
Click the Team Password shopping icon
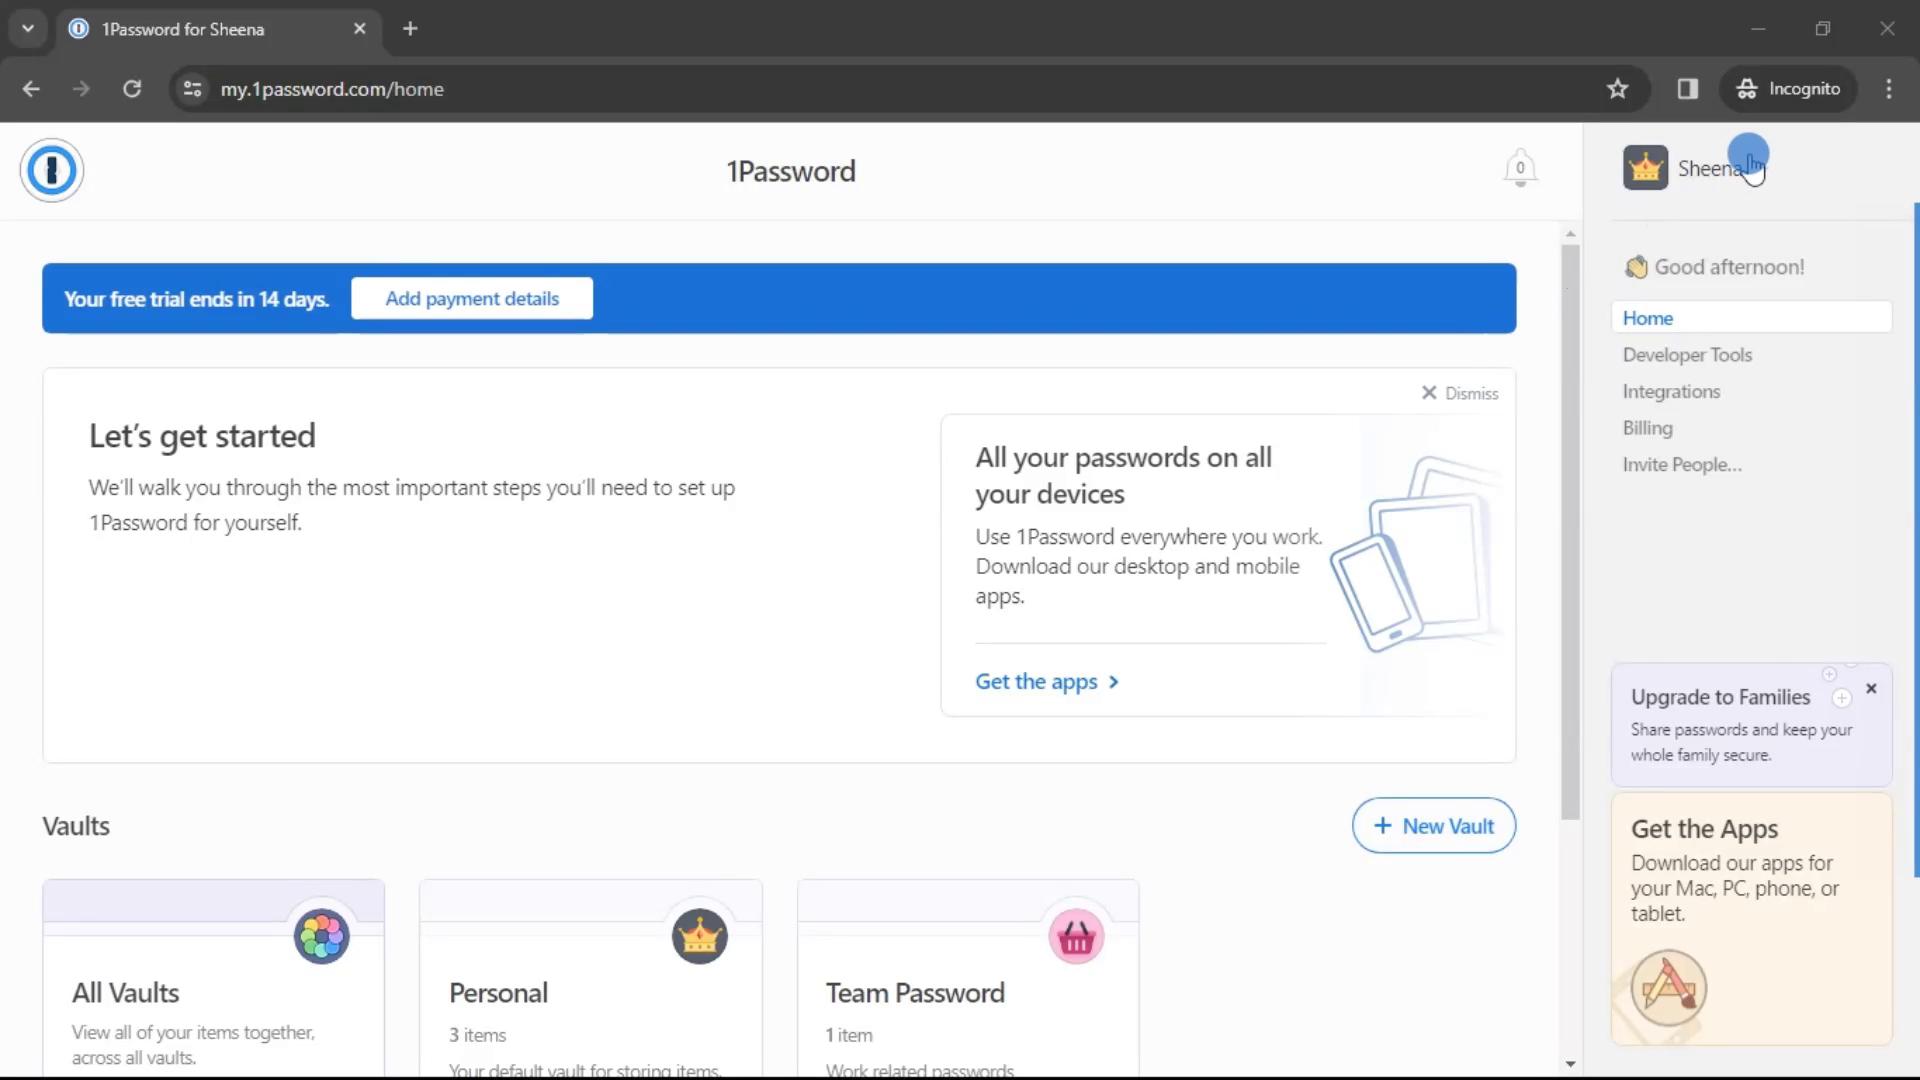1077,936
